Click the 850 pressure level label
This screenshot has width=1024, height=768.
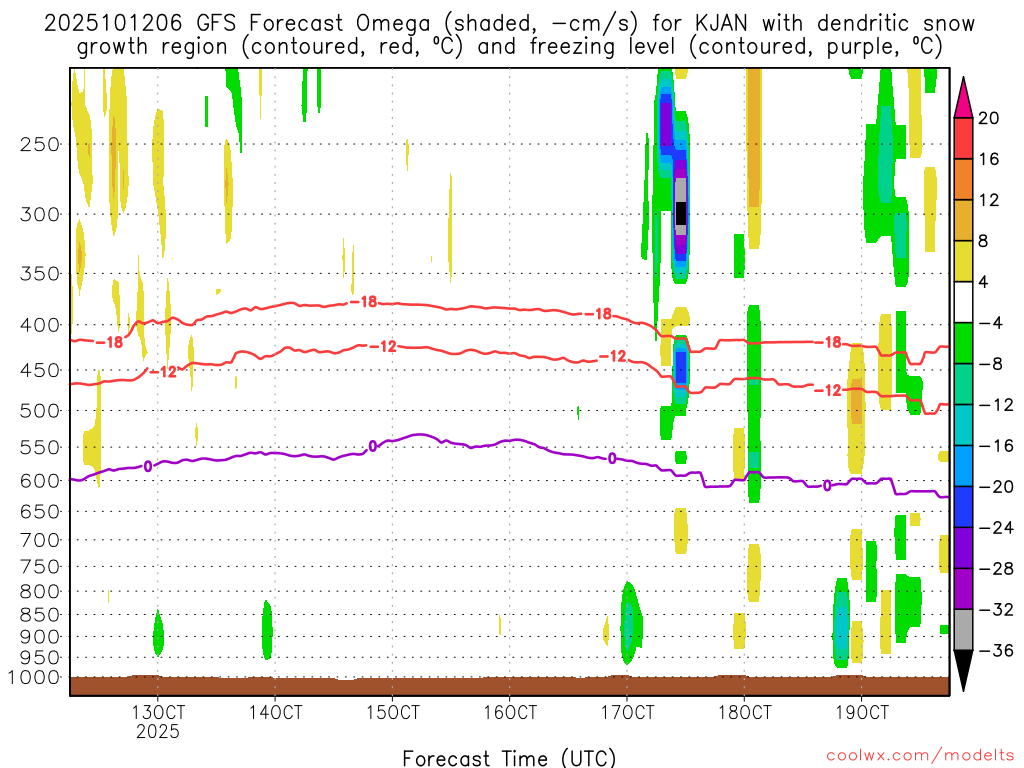point(40,615)
